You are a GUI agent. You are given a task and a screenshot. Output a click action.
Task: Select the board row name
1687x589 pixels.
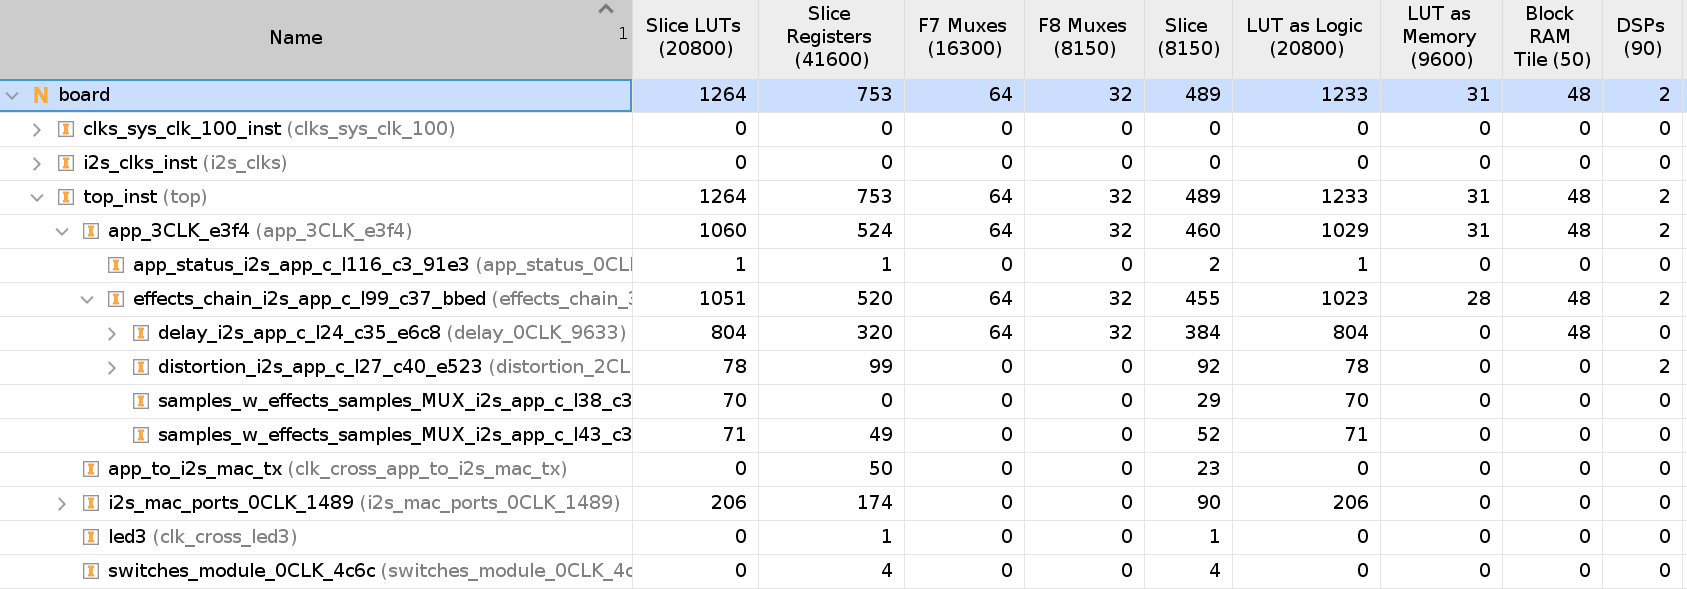point(84,95)
